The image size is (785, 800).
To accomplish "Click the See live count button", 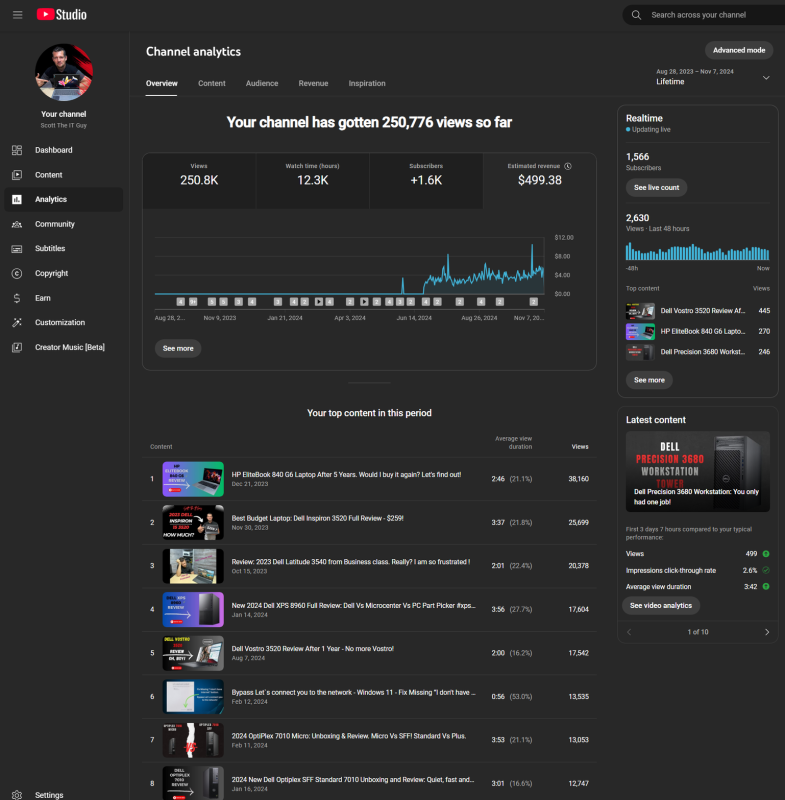I will [x=656, y=187].
